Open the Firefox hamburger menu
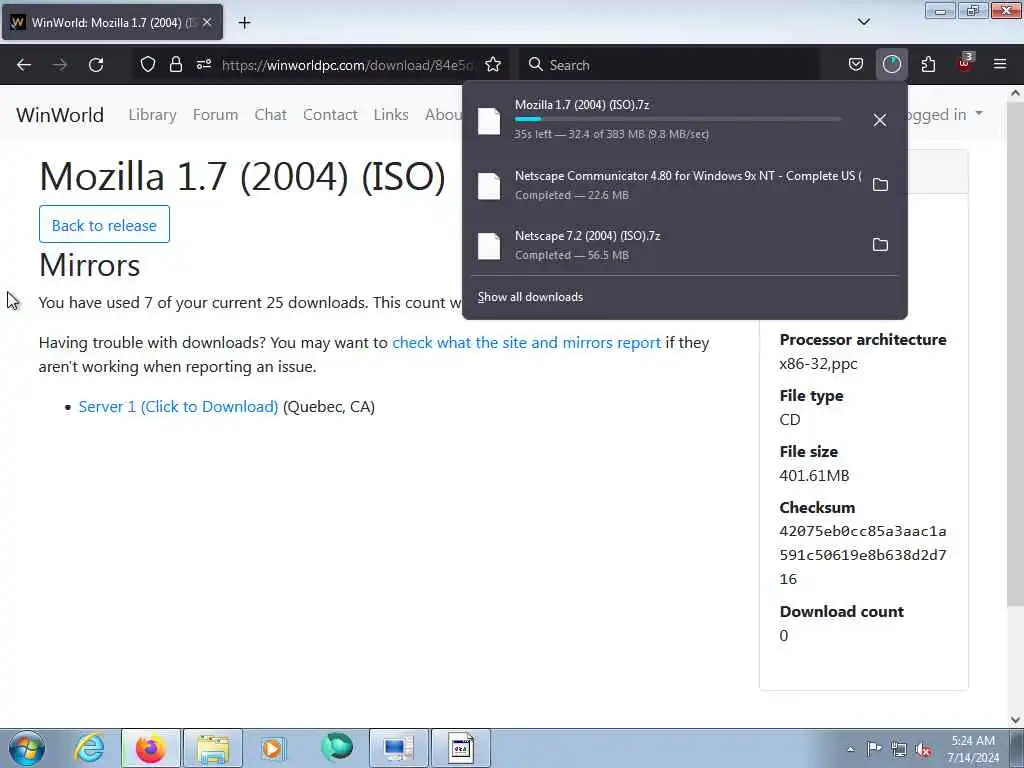Screen dimensions: 1024x768 1000,65
